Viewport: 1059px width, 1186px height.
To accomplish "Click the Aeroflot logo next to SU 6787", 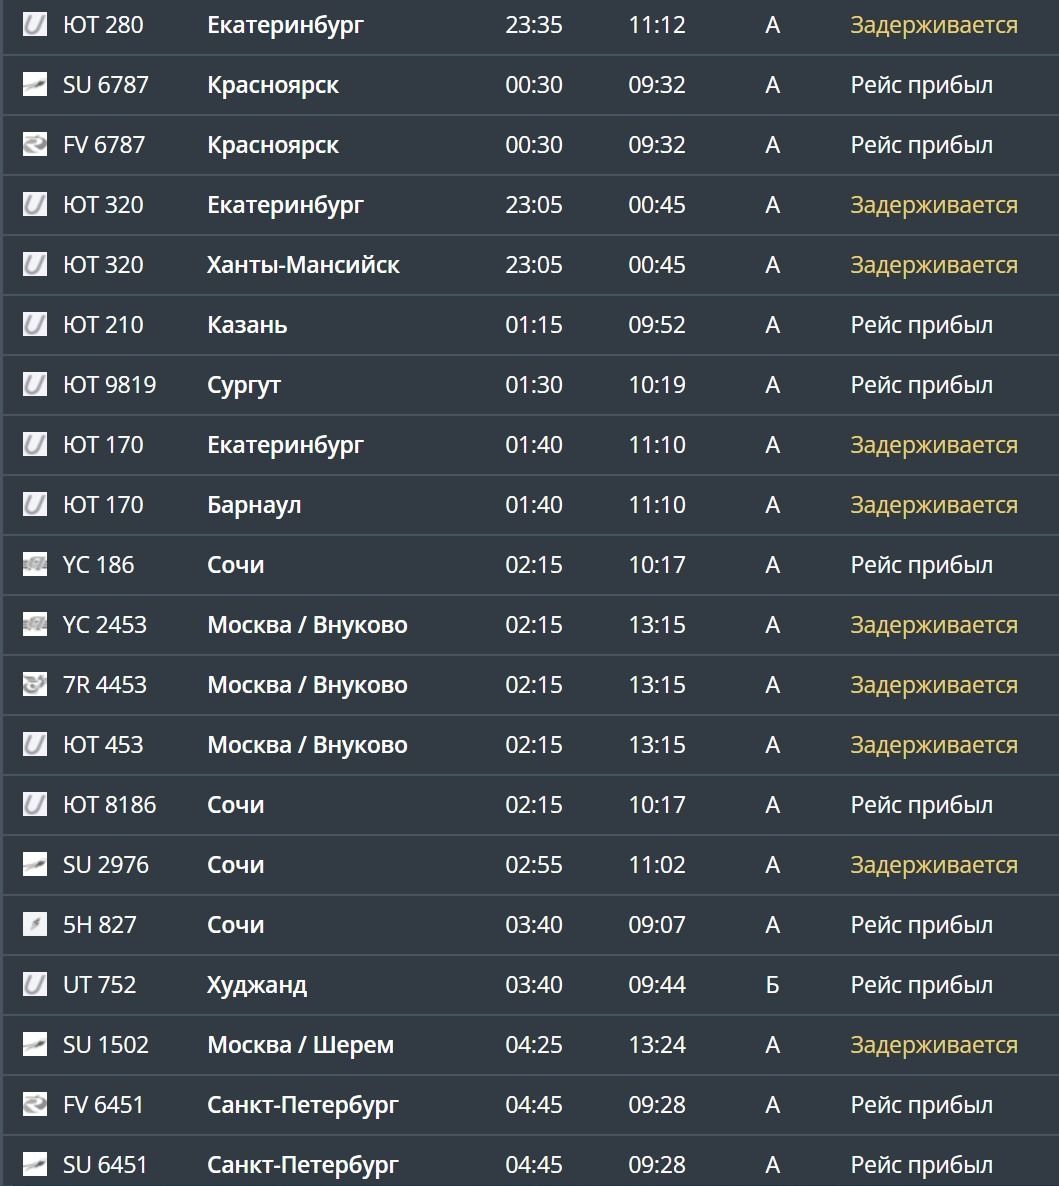I will tap(35, 85).
